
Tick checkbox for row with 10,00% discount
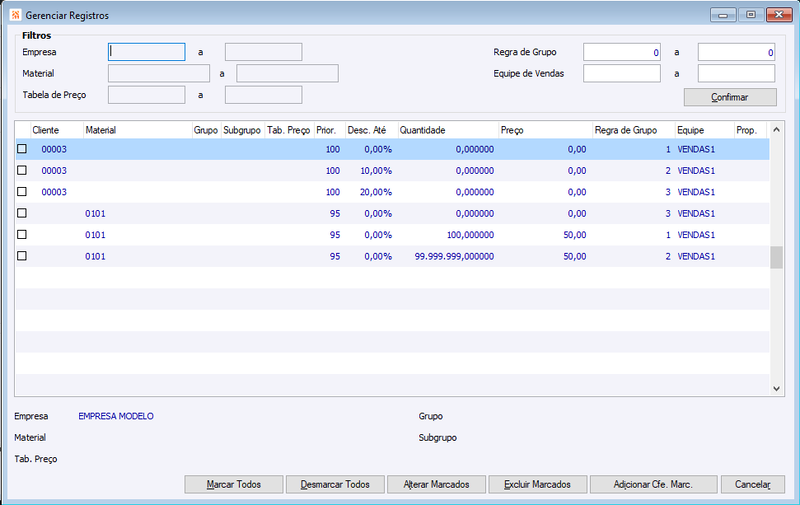tap(22, 170)
